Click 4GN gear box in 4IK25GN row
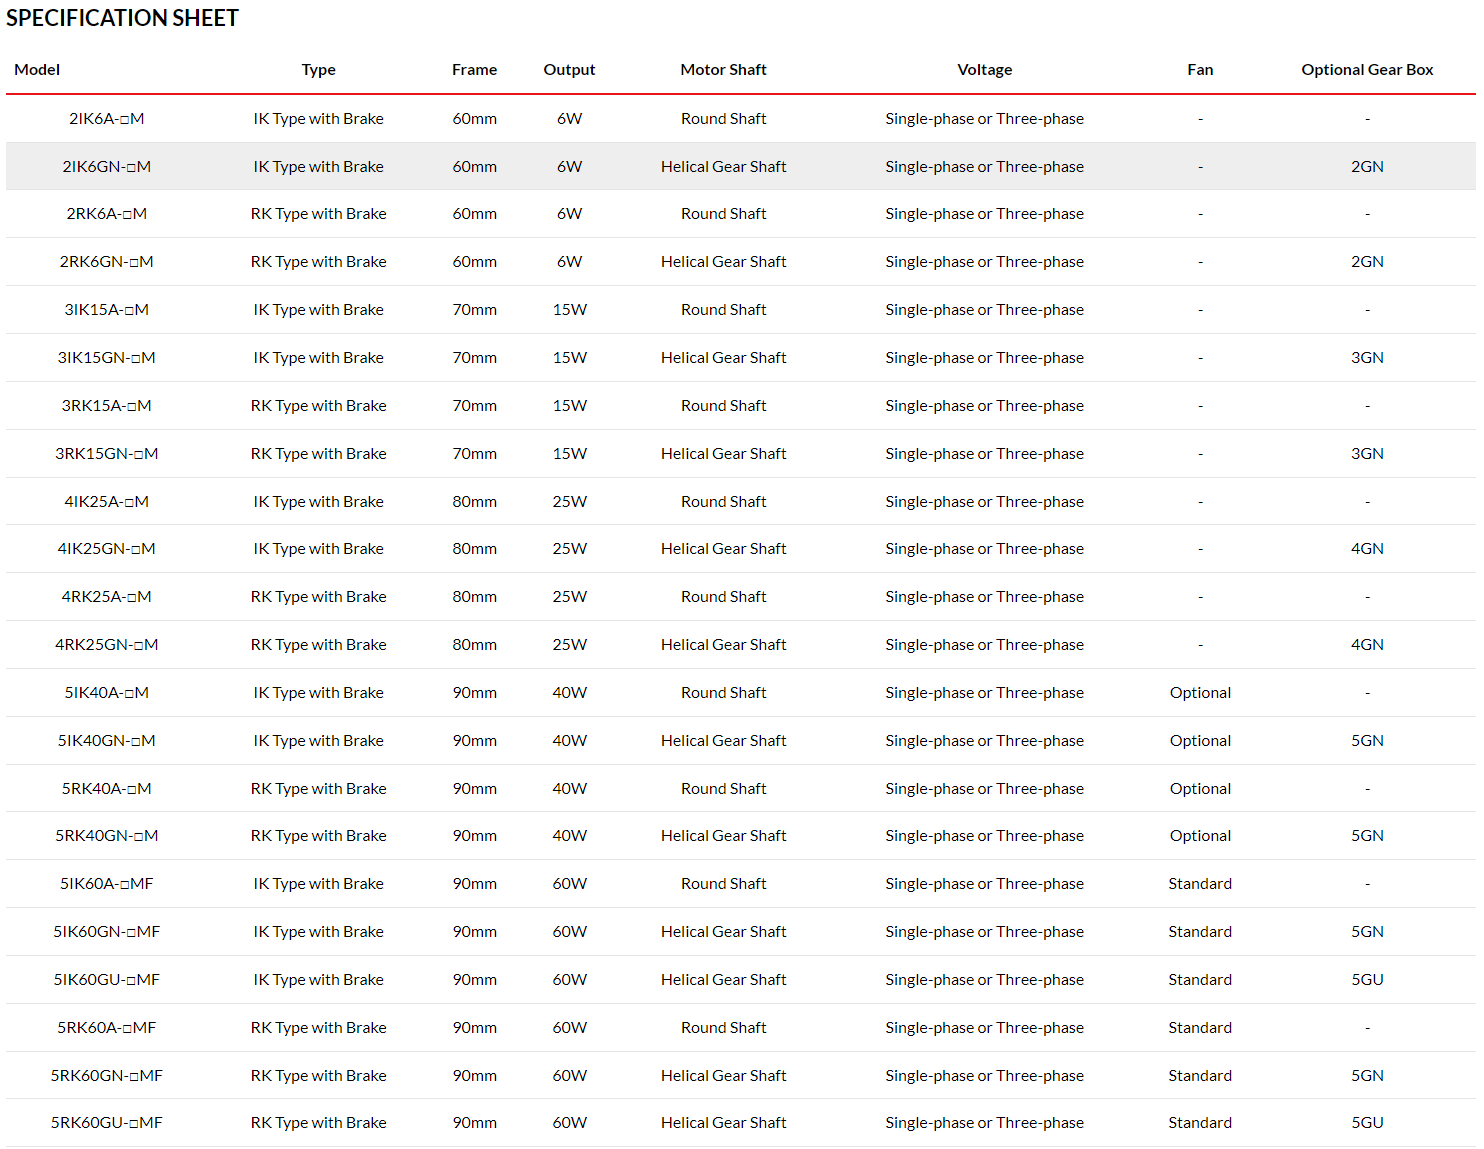This screenshot has height=1149, width=1484. click(1367, 549)
